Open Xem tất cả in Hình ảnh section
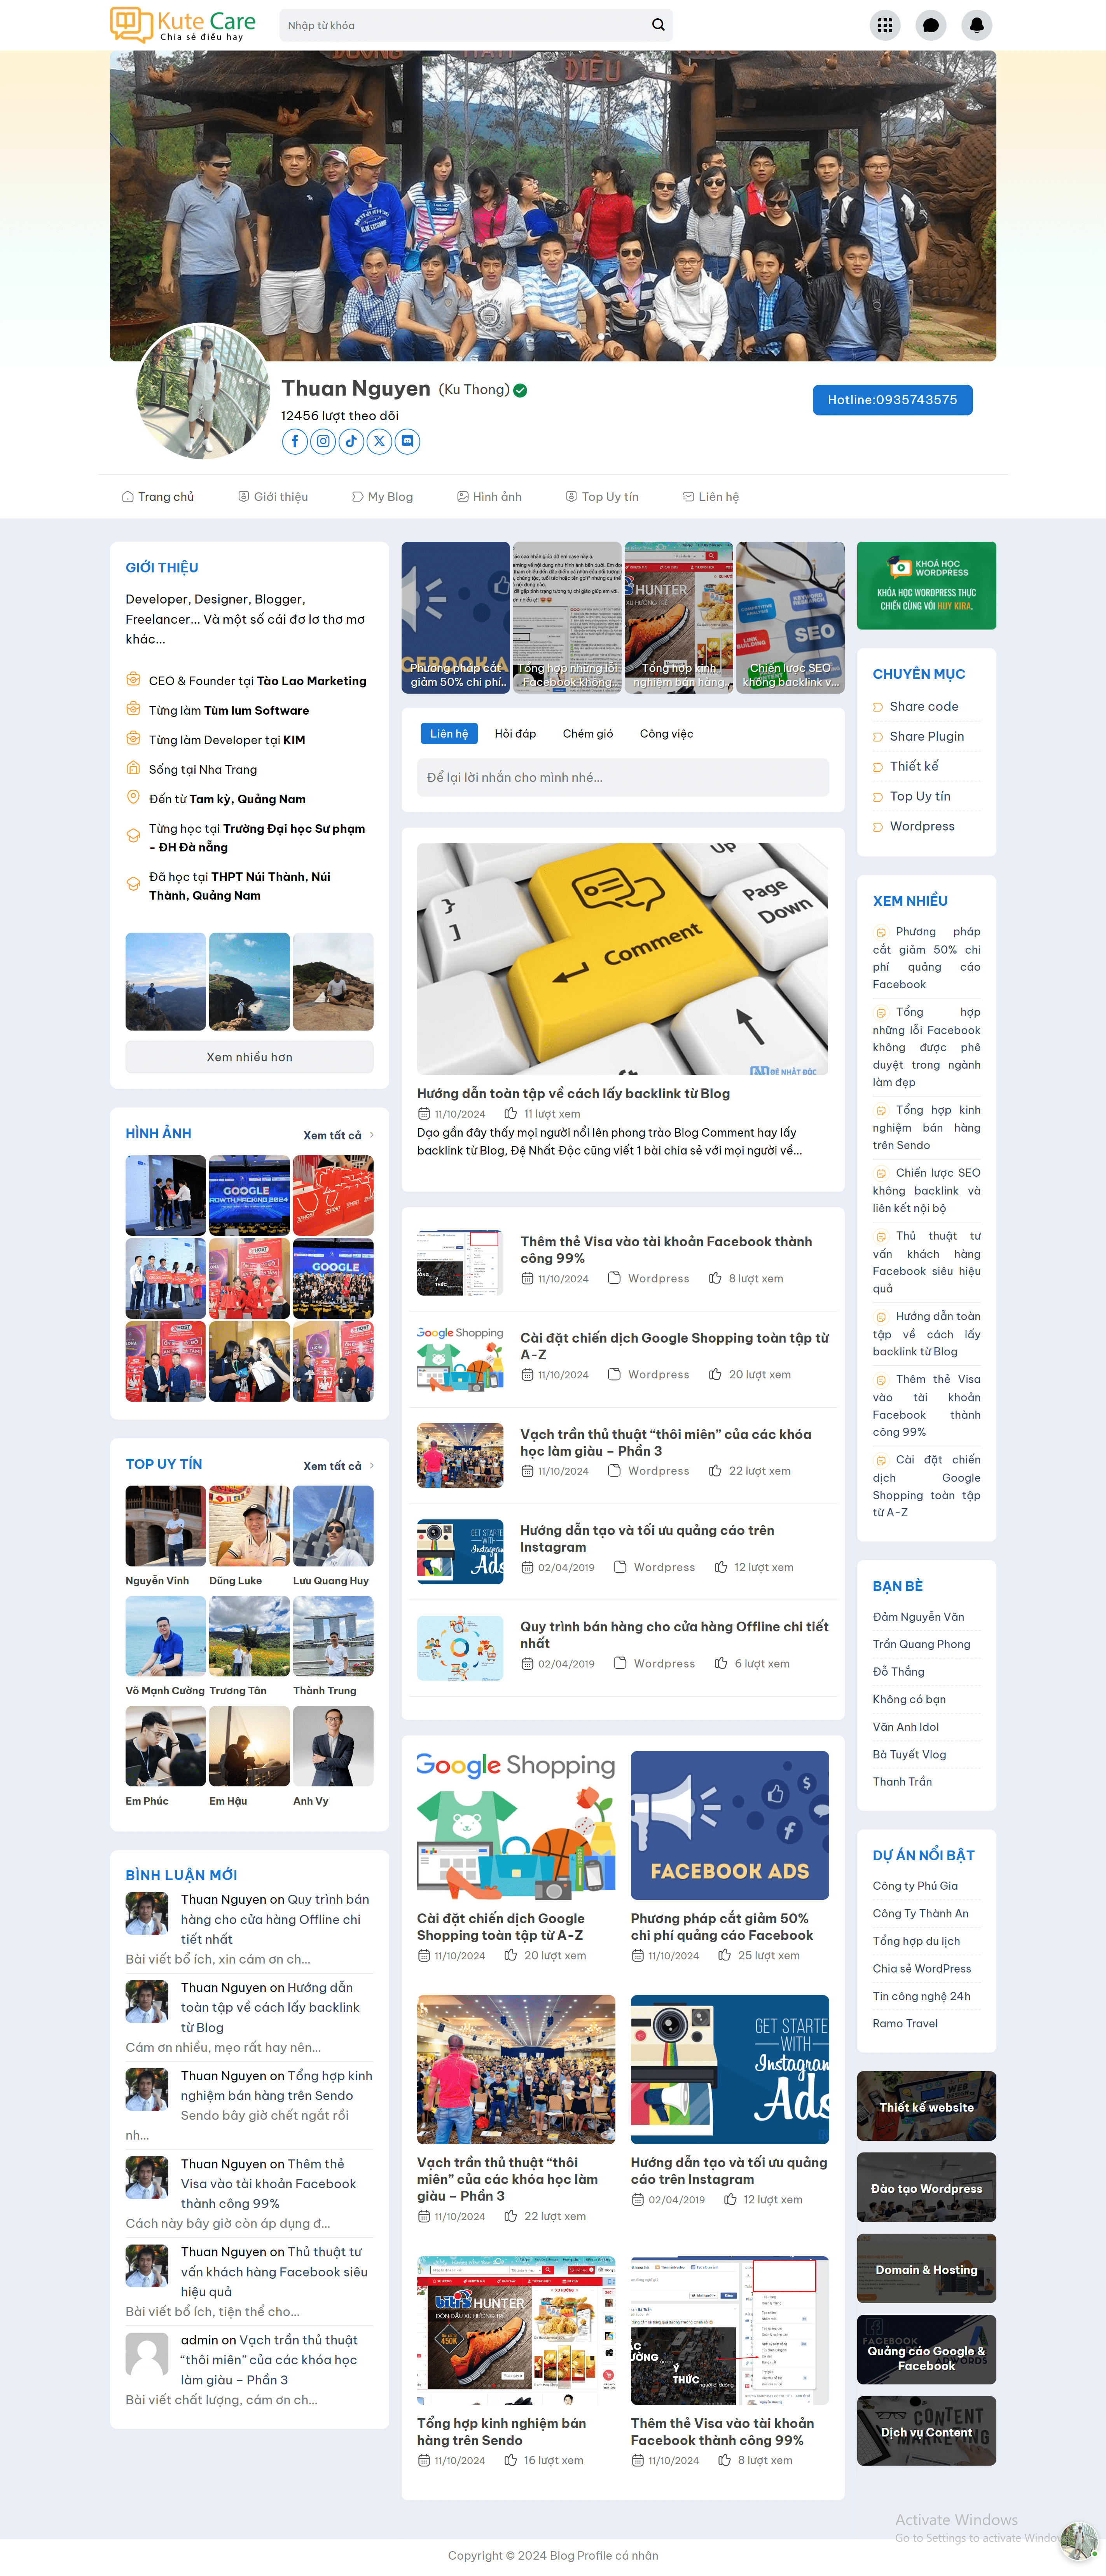Viewport: 1106px width, 2576px height. click(x=338, y=1135)
